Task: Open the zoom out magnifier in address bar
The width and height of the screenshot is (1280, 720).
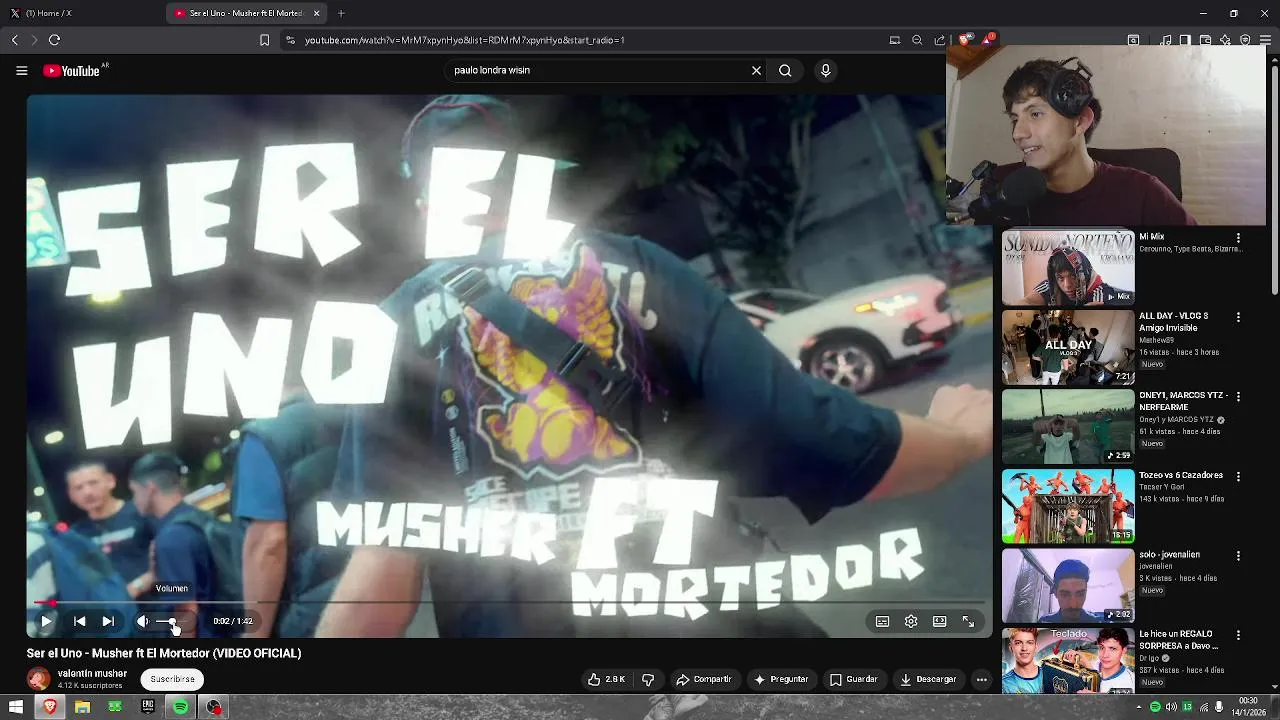Action: [917, 40]
